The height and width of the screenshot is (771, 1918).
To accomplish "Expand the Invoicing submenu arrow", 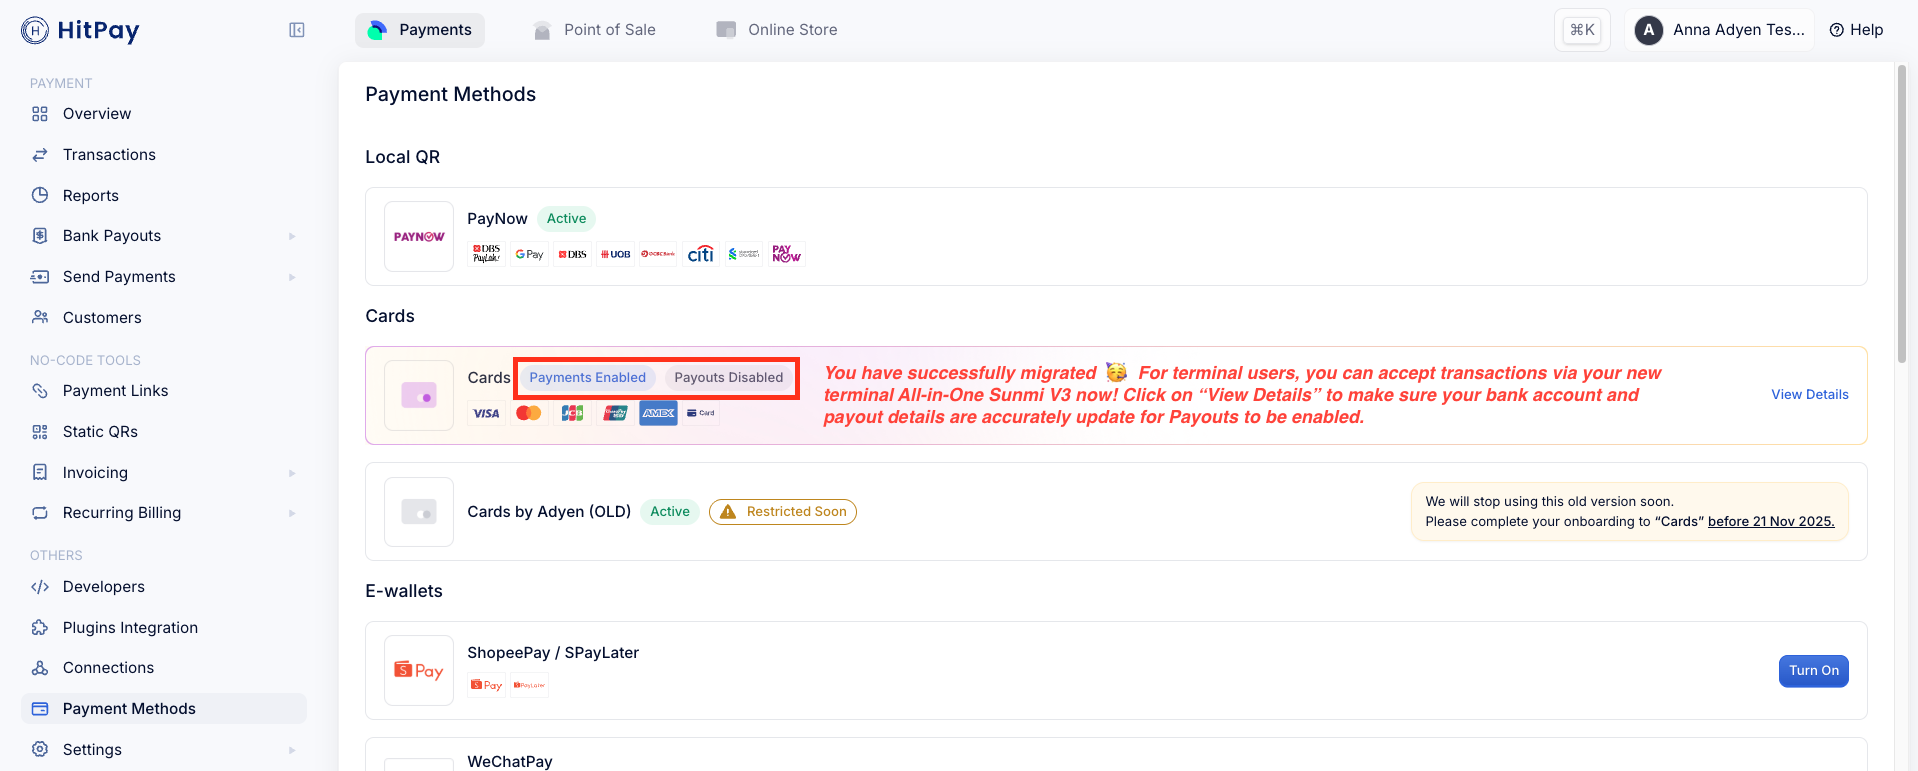I will (292, 473).
